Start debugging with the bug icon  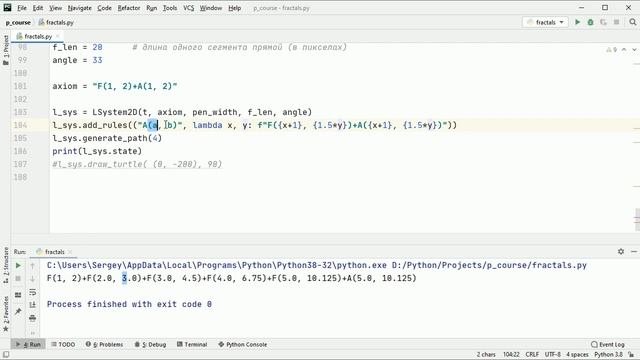pyautogui.click(x=590, y=22)
